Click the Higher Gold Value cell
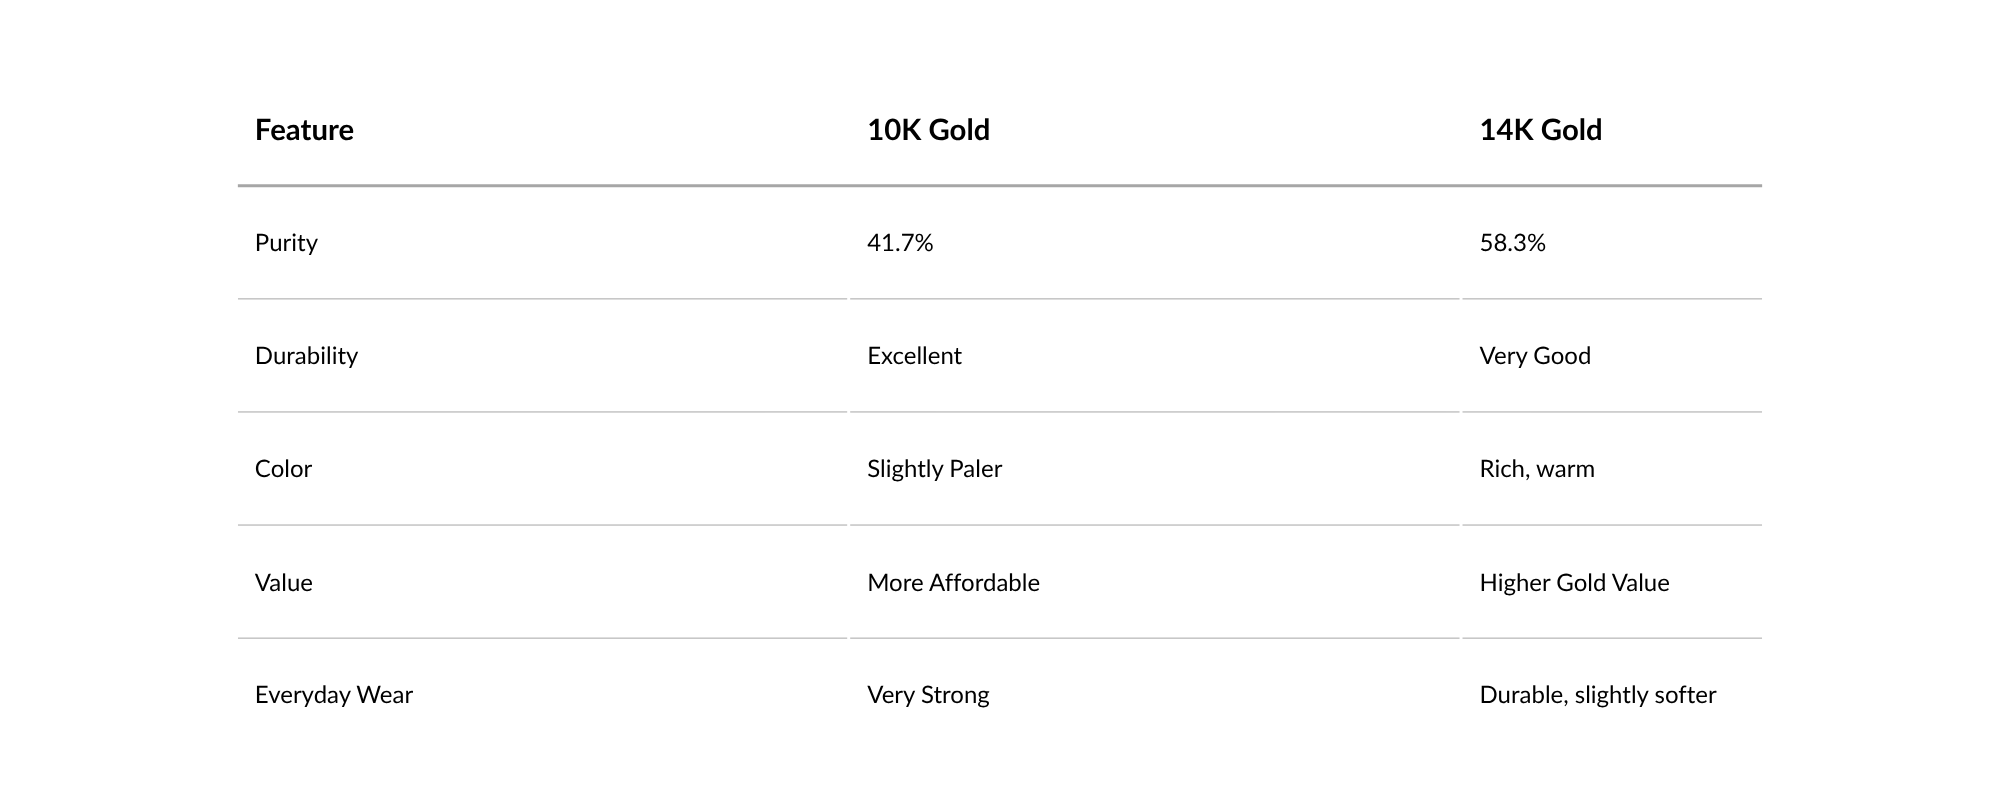Screen dimensions: 2000x800 1574,583
